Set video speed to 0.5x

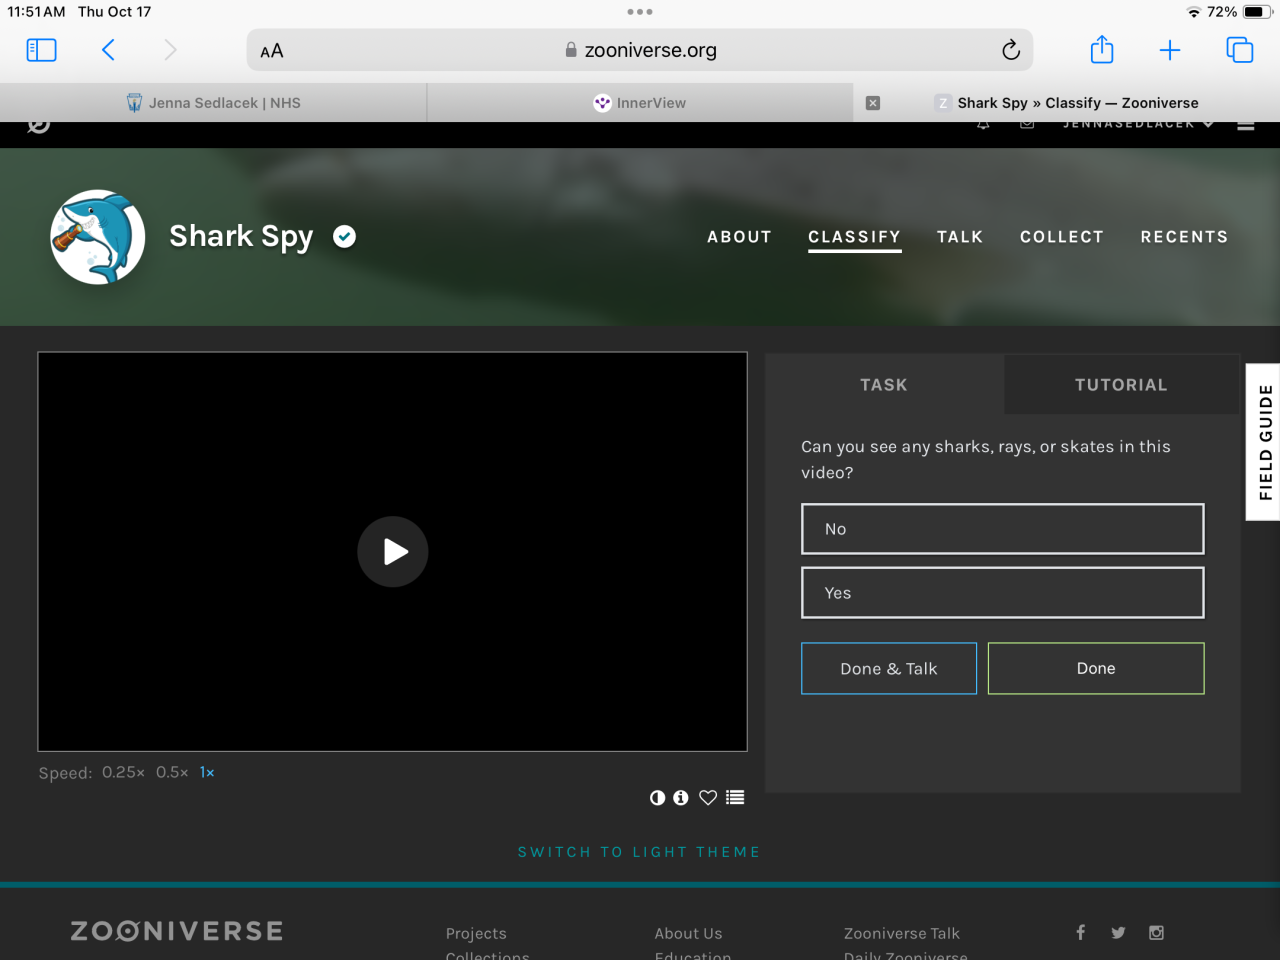click(172, 772)
